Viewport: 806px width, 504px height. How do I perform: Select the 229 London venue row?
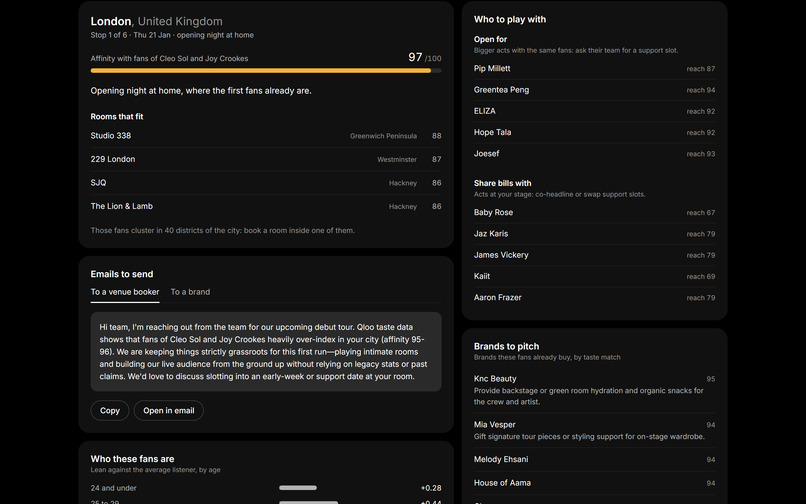[266, 159]
